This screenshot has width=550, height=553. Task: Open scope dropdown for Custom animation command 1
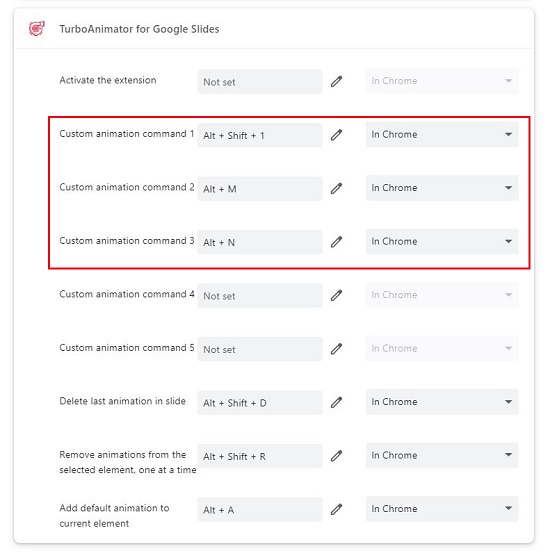point(442,134)
